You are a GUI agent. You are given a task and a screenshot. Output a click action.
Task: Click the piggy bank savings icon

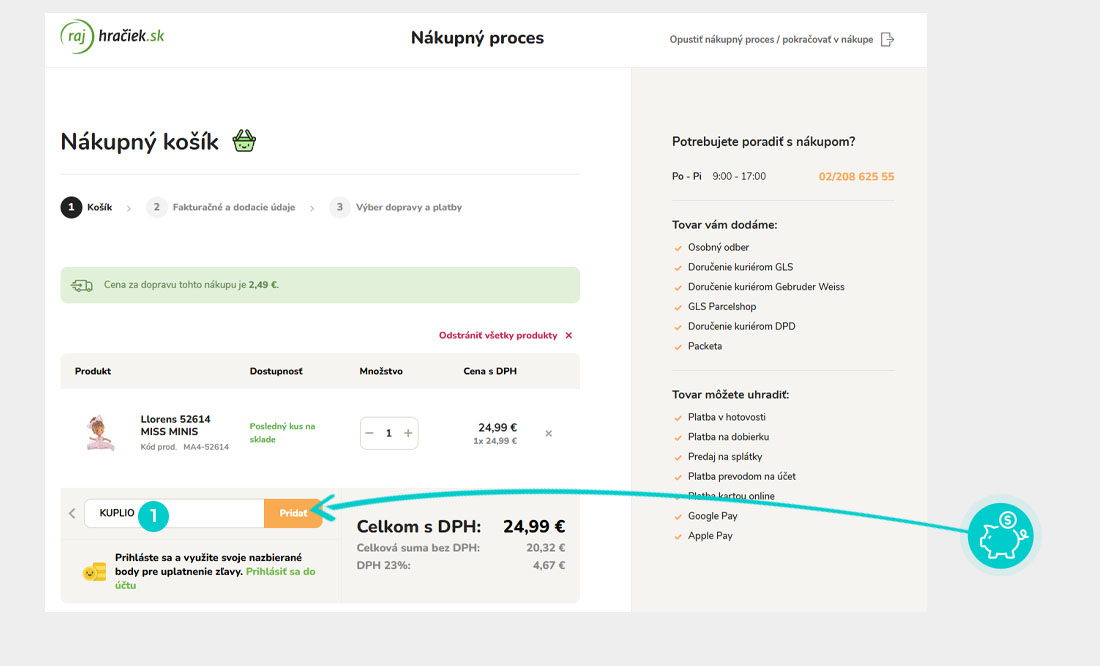[1000, 536]
